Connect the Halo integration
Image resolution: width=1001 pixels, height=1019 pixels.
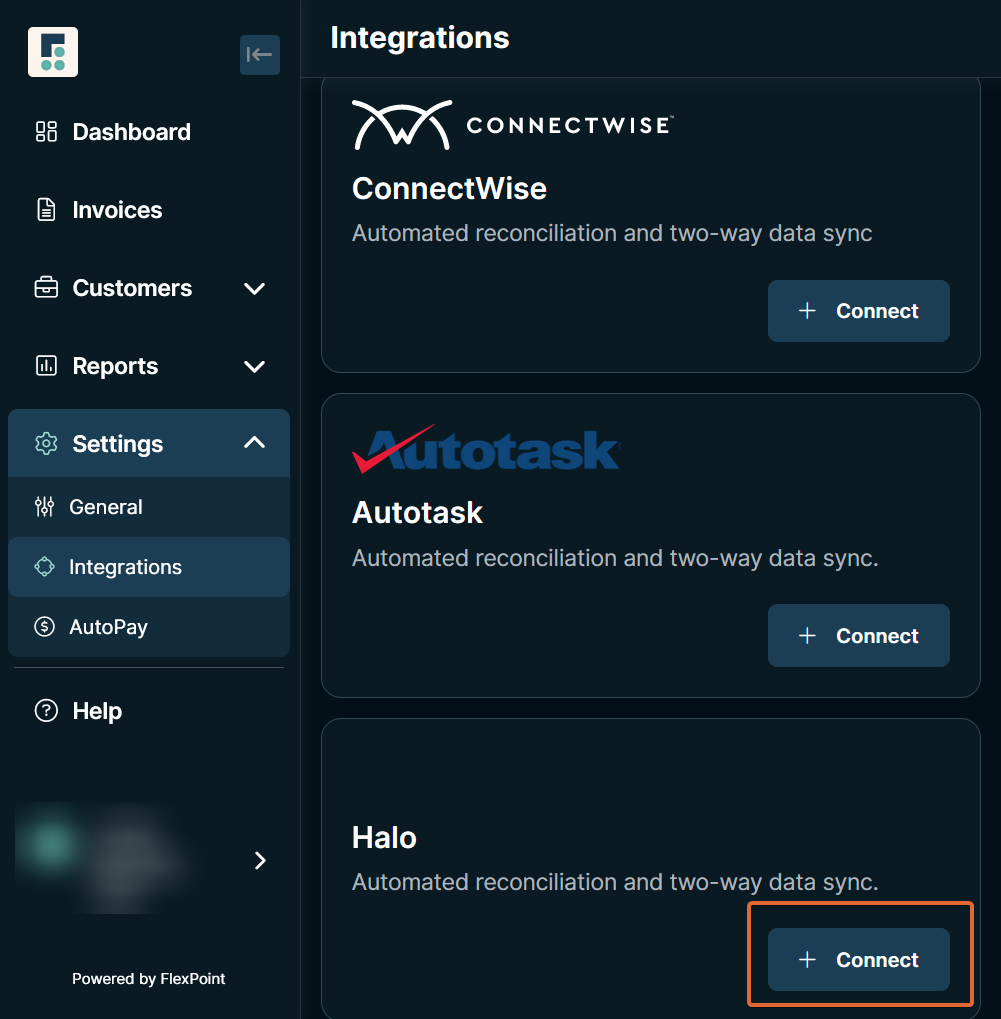(858, 959)
